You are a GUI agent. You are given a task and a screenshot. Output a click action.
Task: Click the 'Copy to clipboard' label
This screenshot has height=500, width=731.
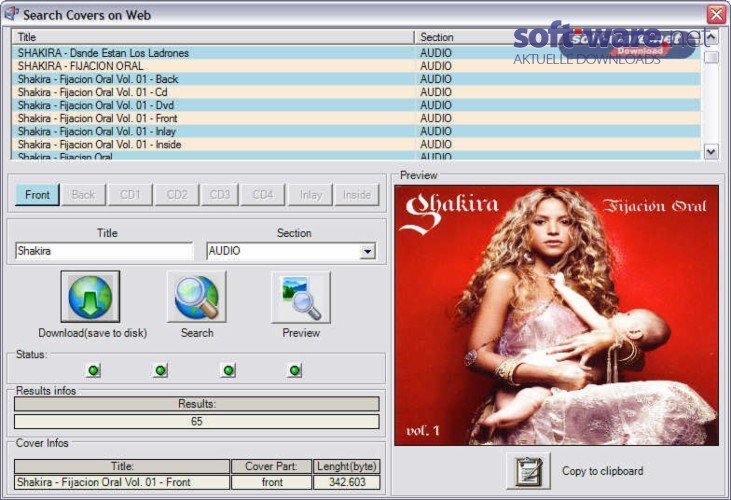coord(602,471)
